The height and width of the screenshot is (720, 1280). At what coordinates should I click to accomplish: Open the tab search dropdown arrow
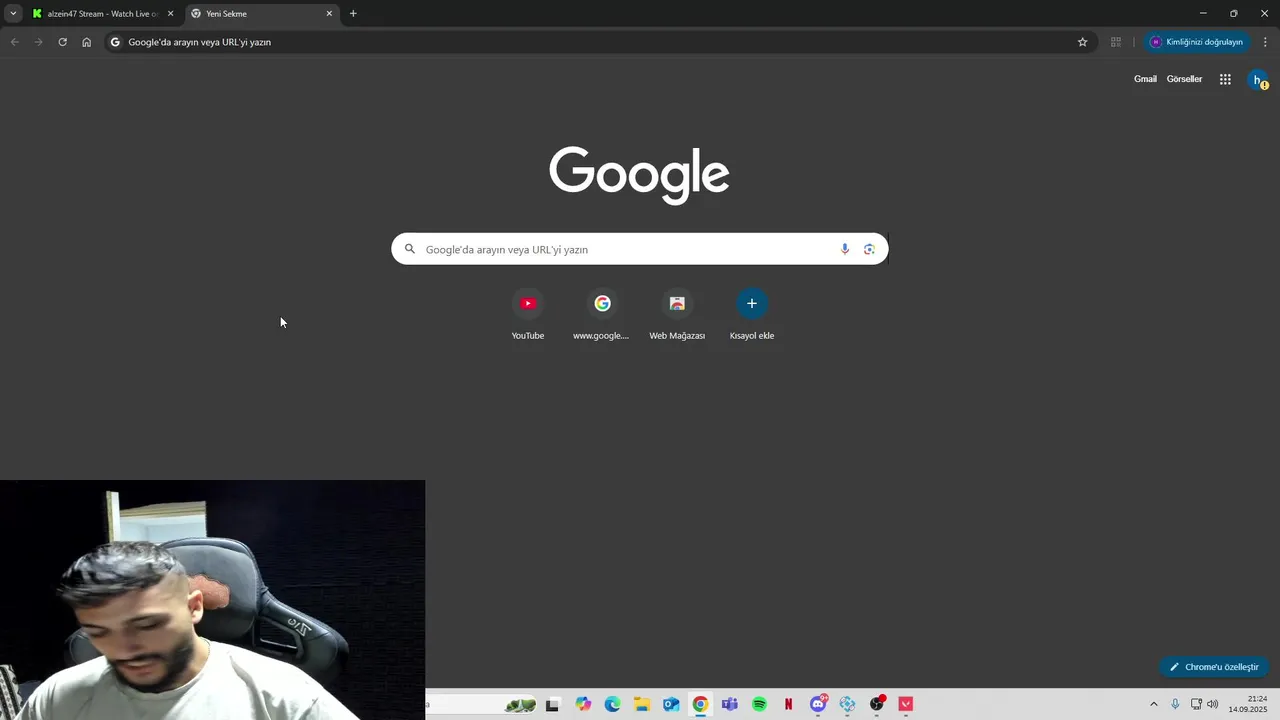pyautogui.click(x=13, y=14)
